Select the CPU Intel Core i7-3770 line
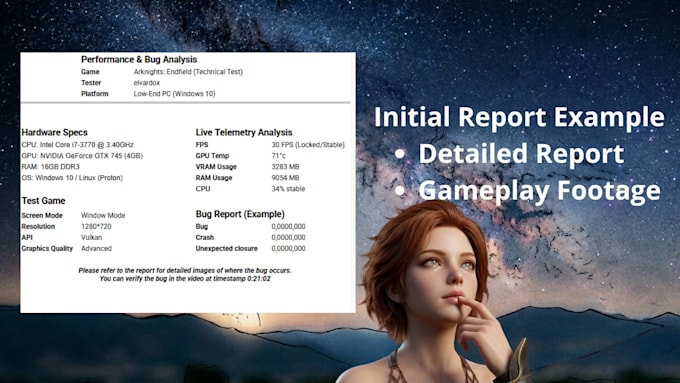680x383 pixels. (x=78, y=144)
